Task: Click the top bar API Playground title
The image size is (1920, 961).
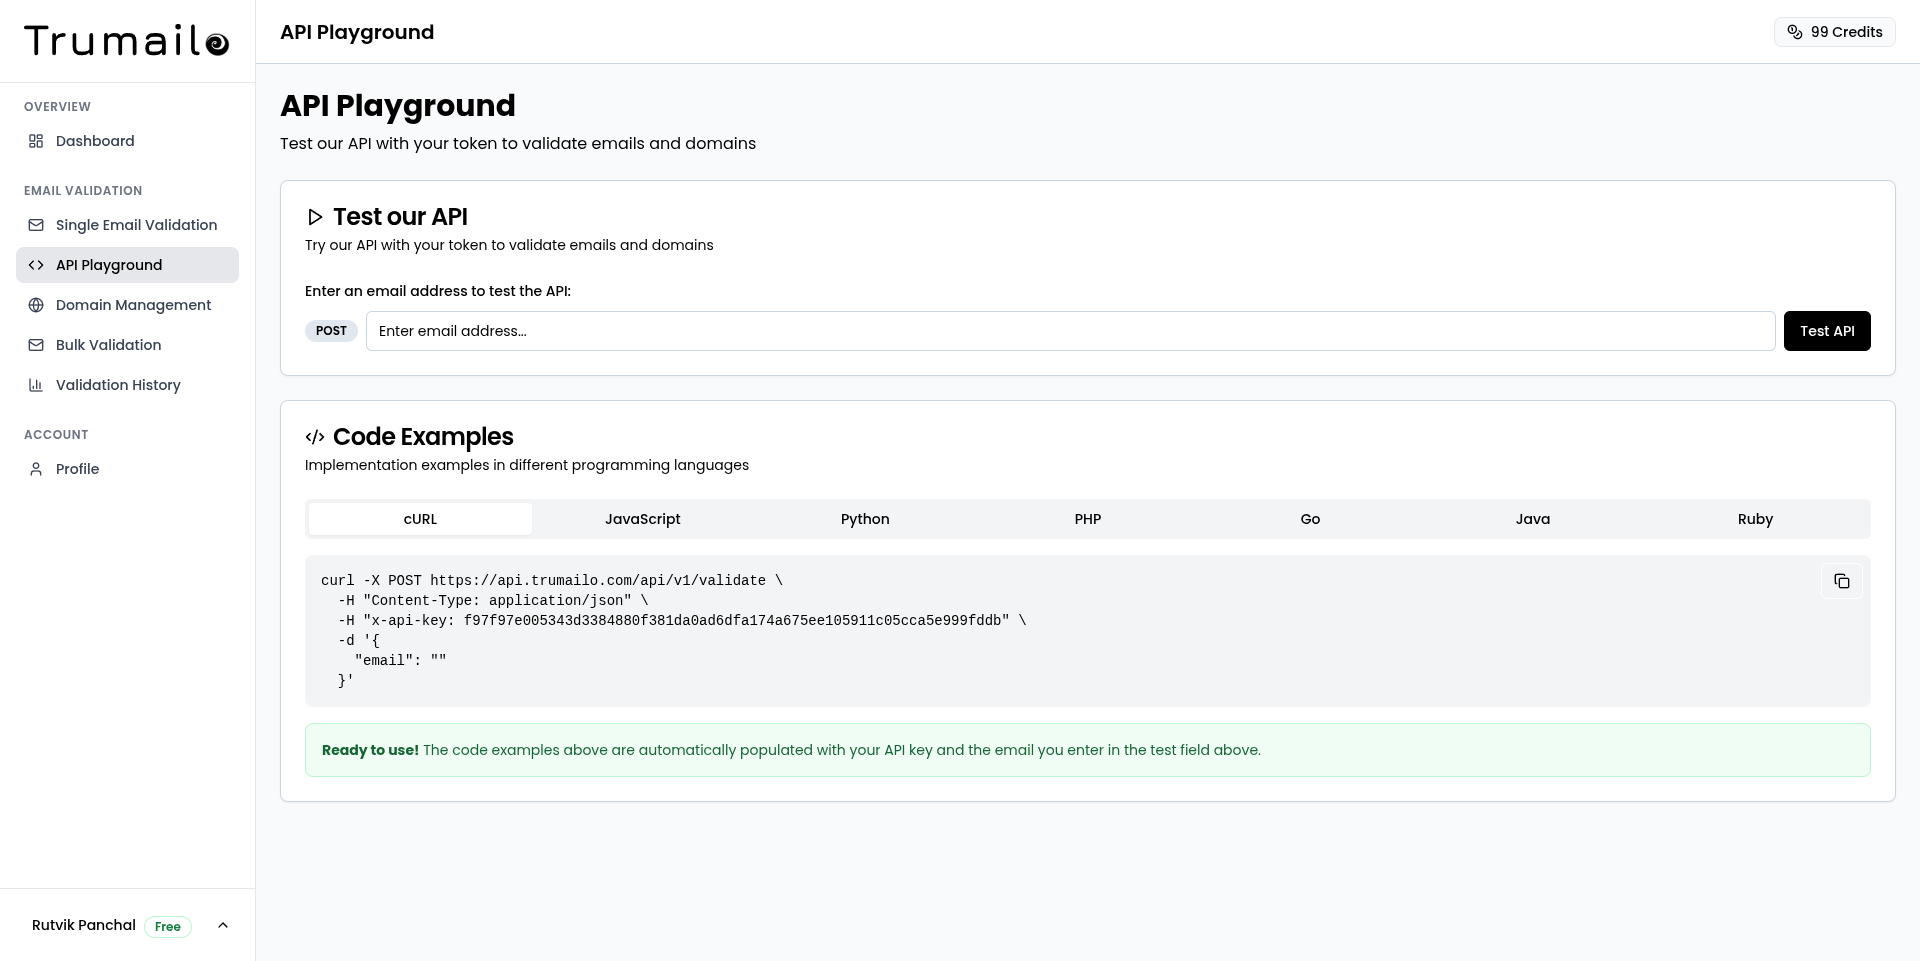Action: 357,32
